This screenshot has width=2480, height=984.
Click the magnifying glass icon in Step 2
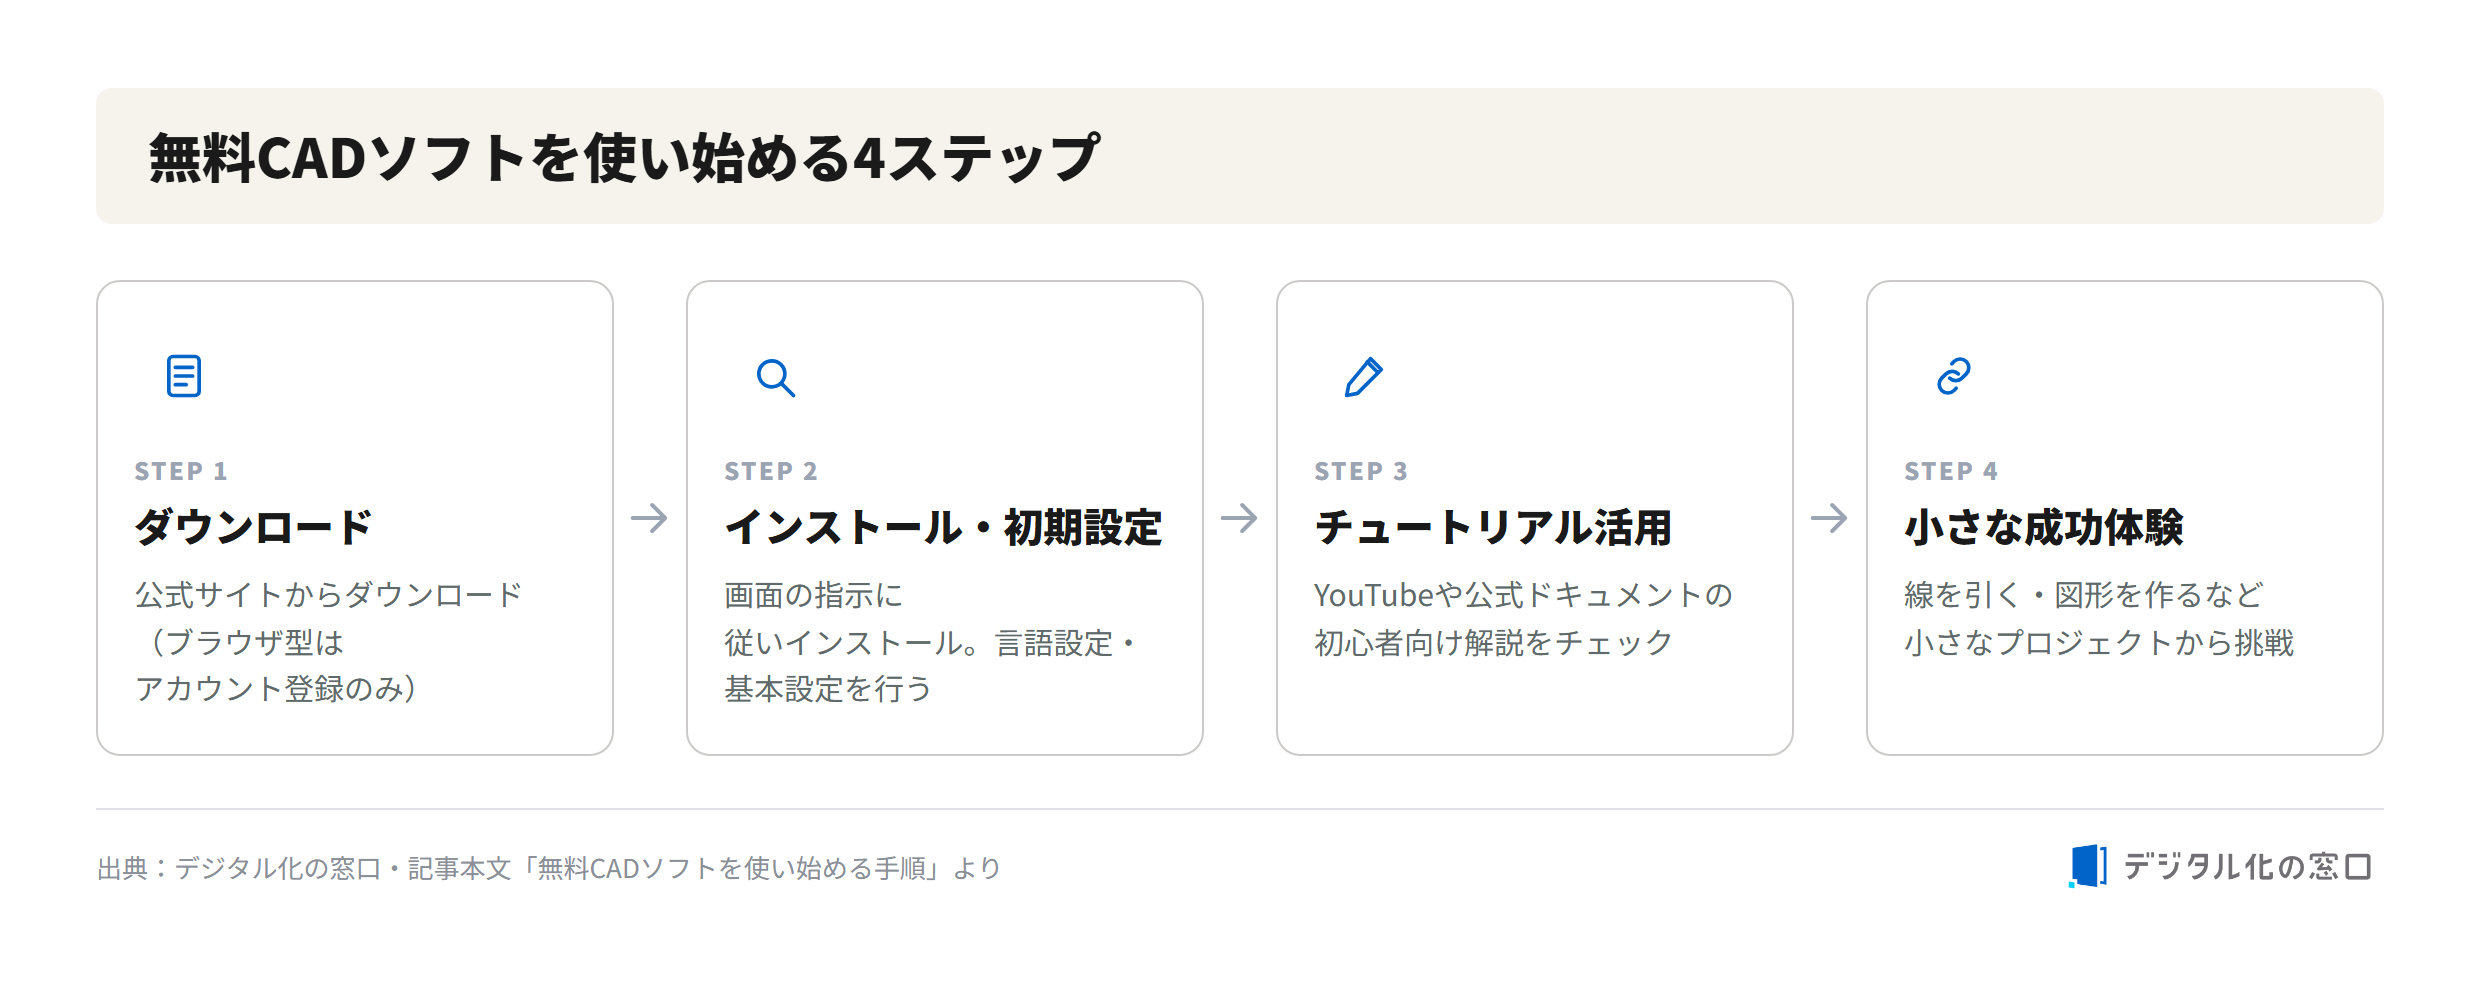(775, 378)
